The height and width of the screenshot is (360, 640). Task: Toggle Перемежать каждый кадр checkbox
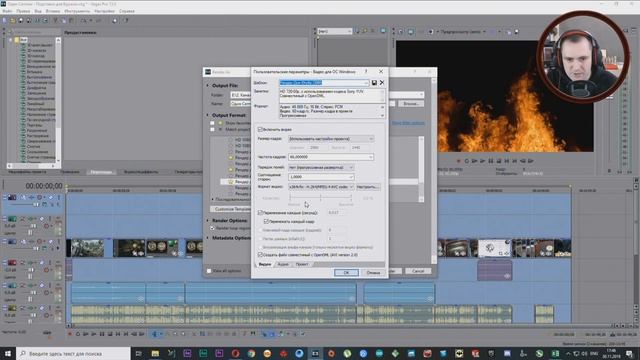[266, 221]
